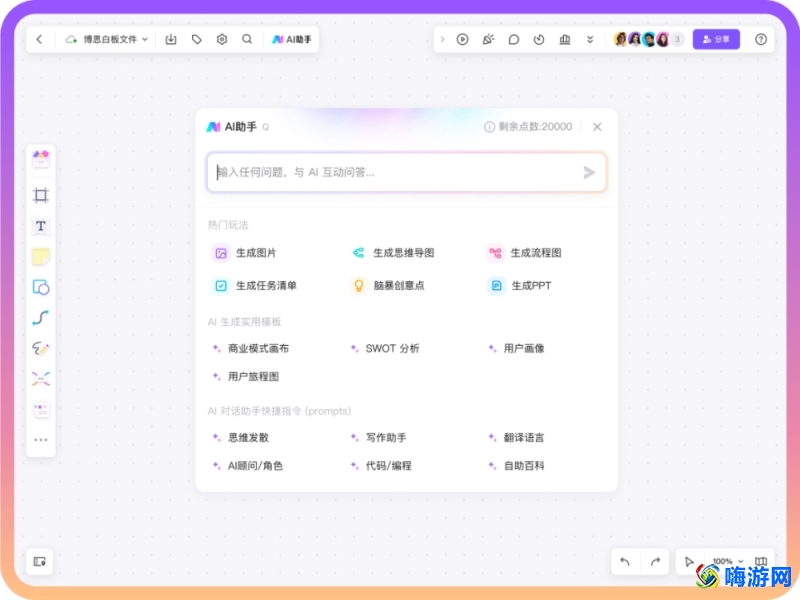Viewport: 800px width, 600px height.
Task: Expand the collapsed right toolbar chevron
Action: (442, 39)
